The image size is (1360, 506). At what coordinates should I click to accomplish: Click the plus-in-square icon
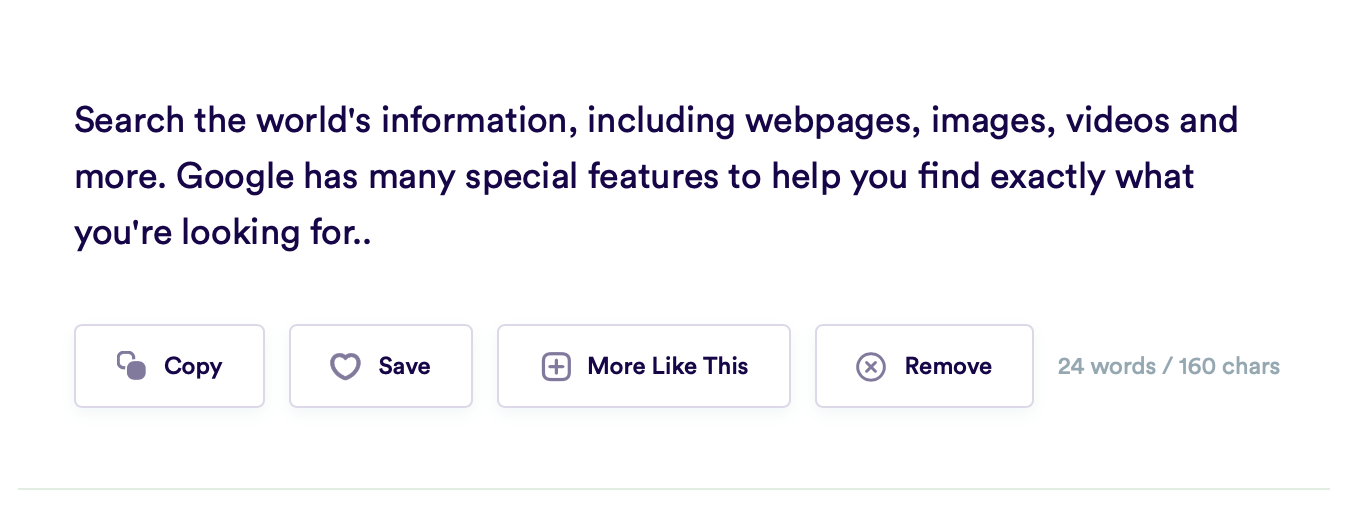556,367
